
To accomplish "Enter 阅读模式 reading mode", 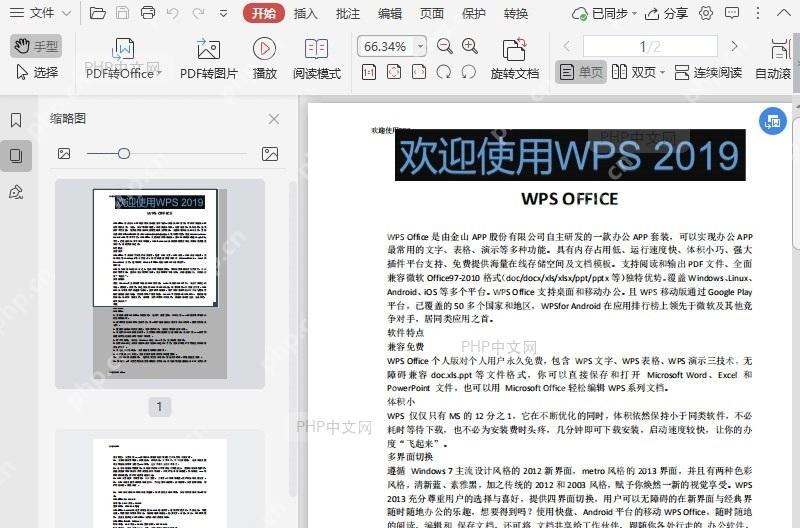I will (x=316, y=59).
